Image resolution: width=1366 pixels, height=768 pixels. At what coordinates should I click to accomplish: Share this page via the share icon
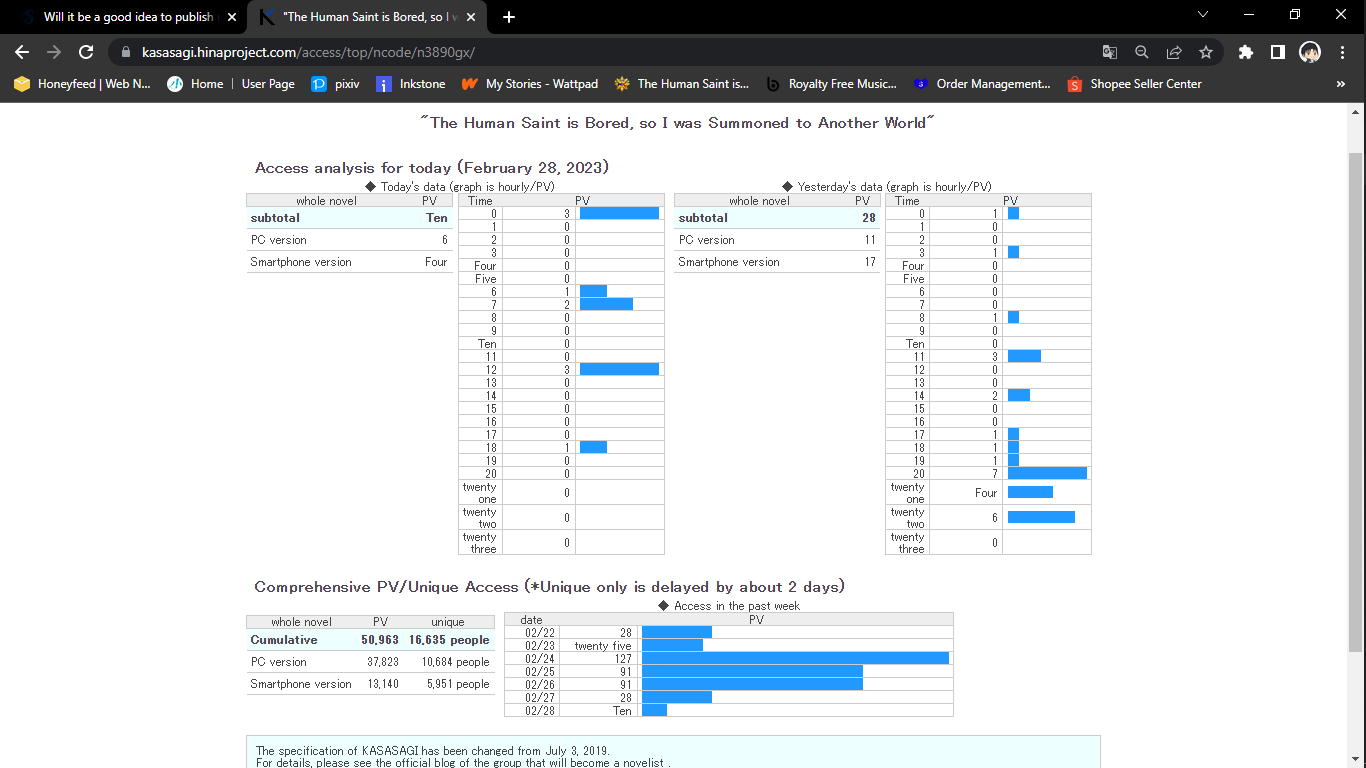(x=1174, y=52)
